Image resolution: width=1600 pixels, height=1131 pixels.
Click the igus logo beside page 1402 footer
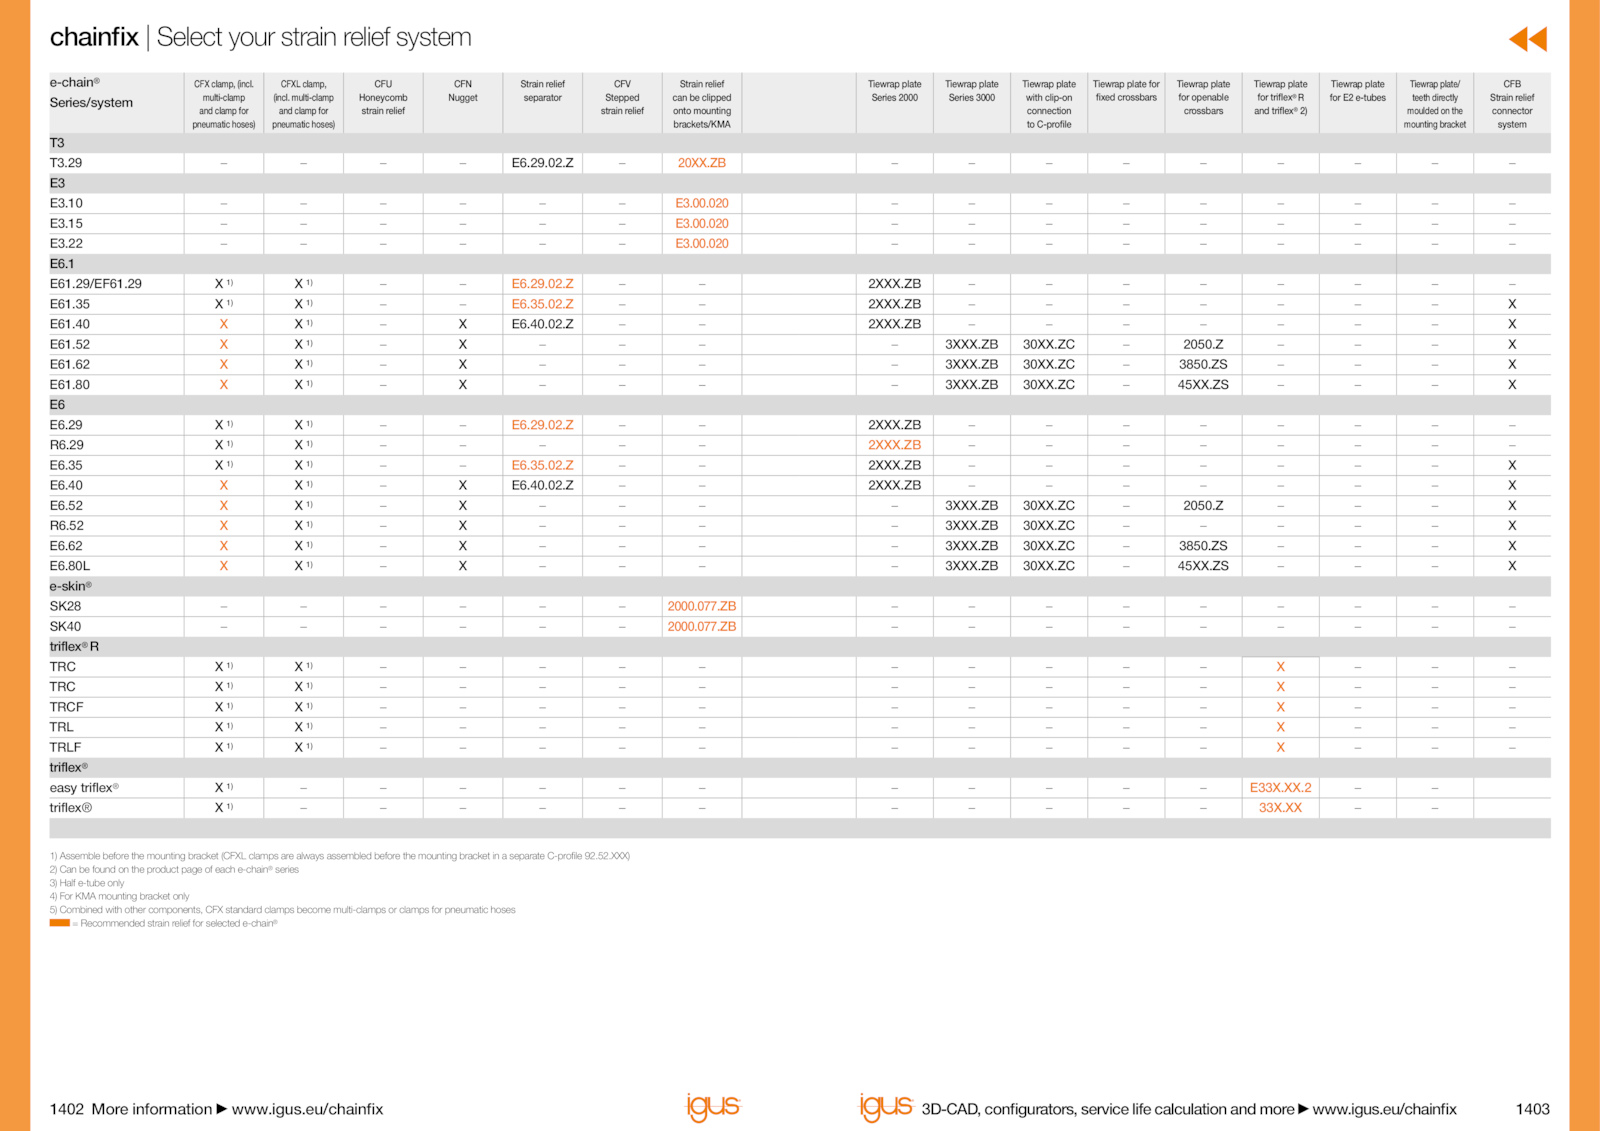712,1106
